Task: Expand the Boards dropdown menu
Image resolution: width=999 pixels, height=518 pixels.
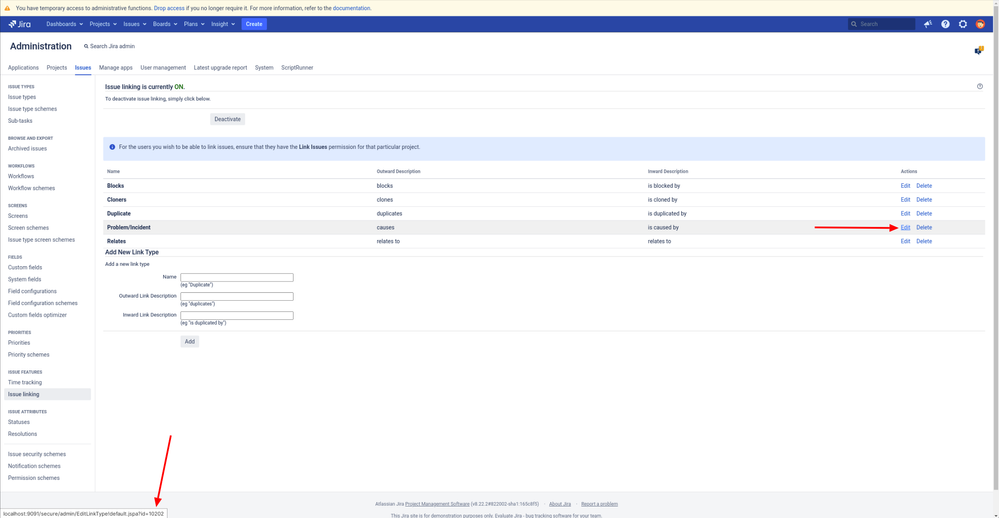Action: (164, 24)
